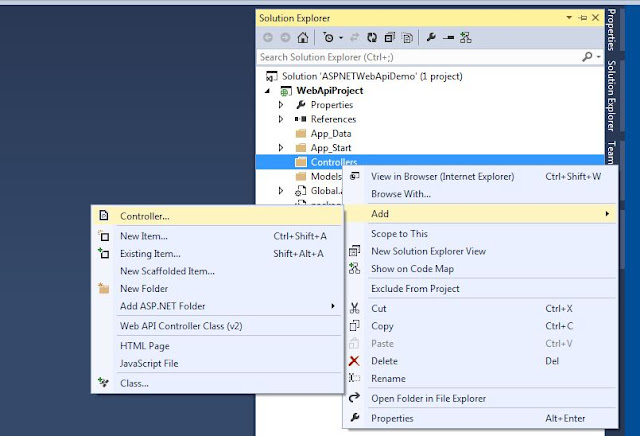Expand the App_Start folder node
The width and height of the screenshot is (640, 436).
point(281,148)
